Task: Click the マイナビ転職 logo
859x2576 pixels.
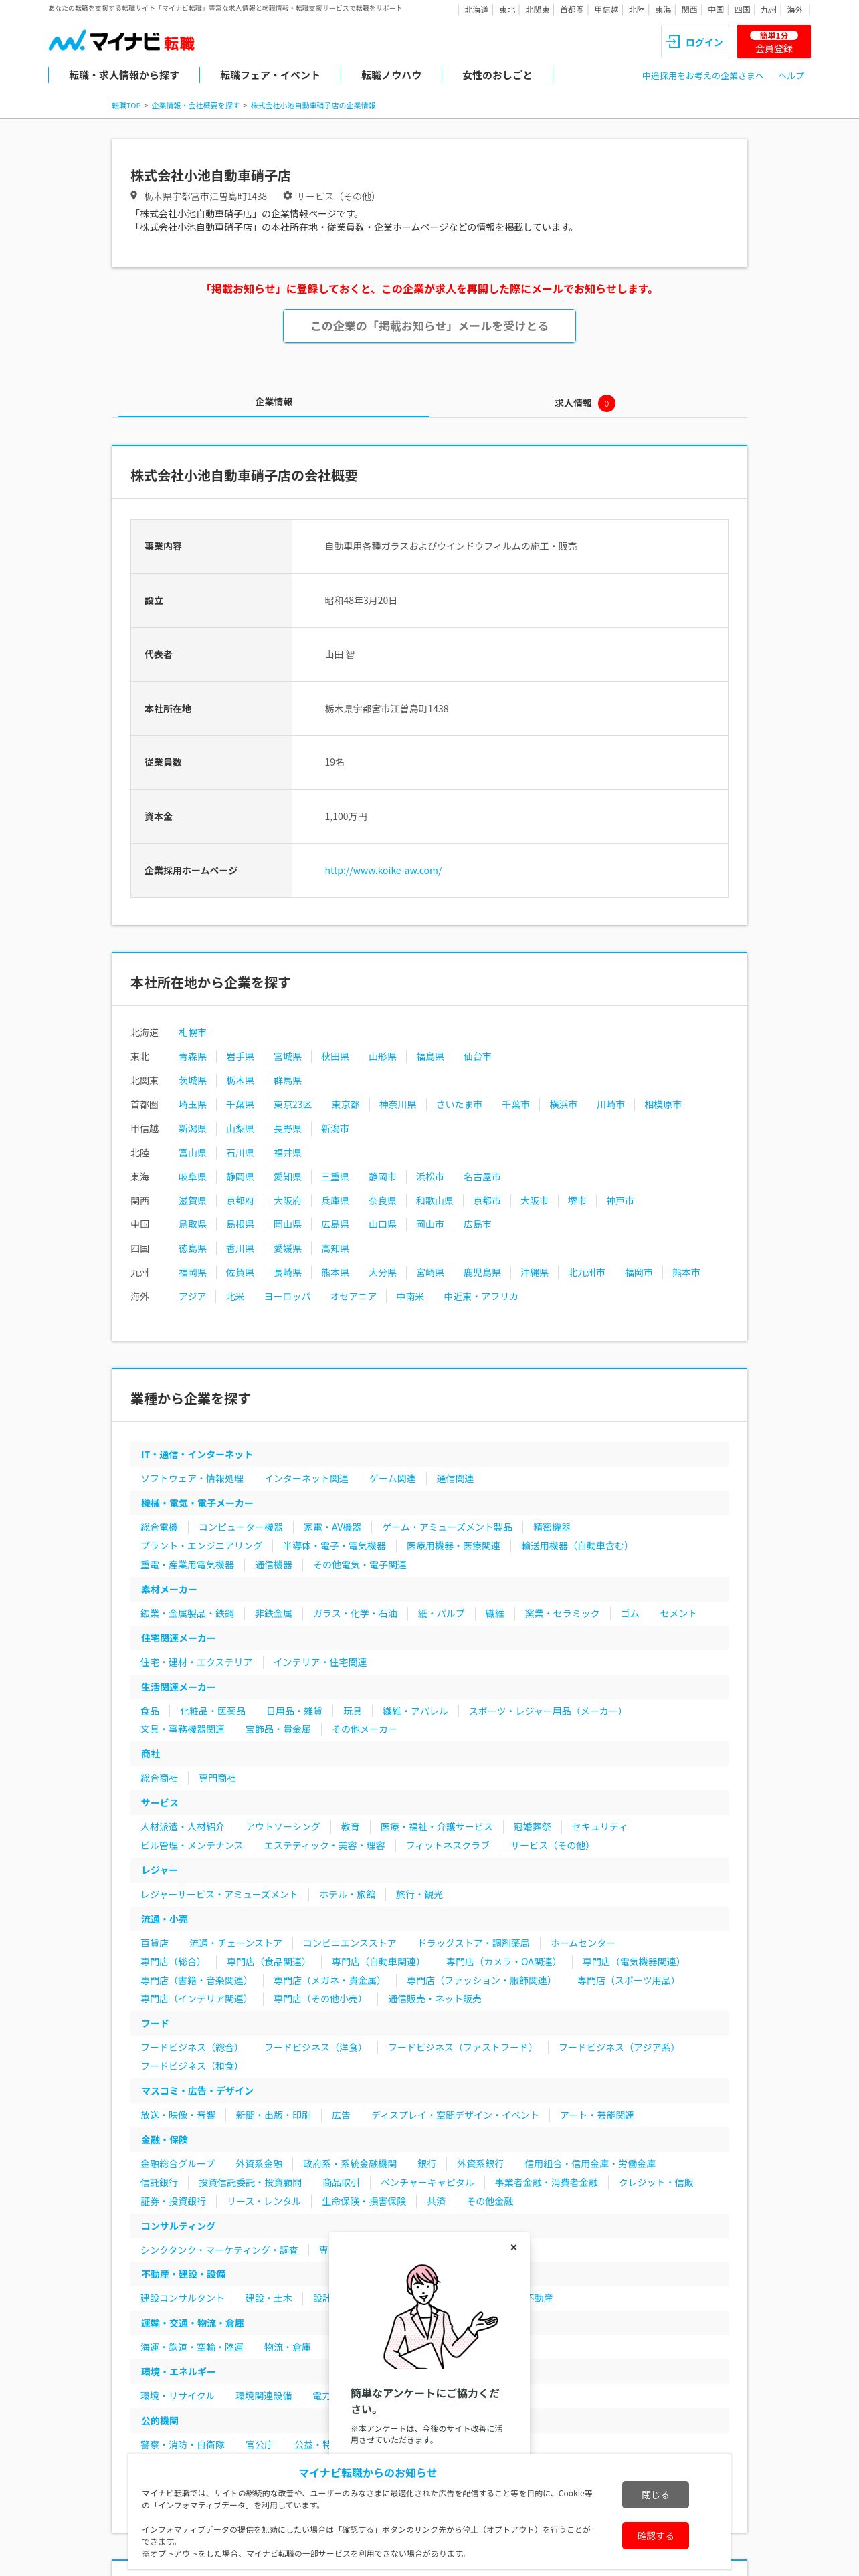Action: (121, 42)
